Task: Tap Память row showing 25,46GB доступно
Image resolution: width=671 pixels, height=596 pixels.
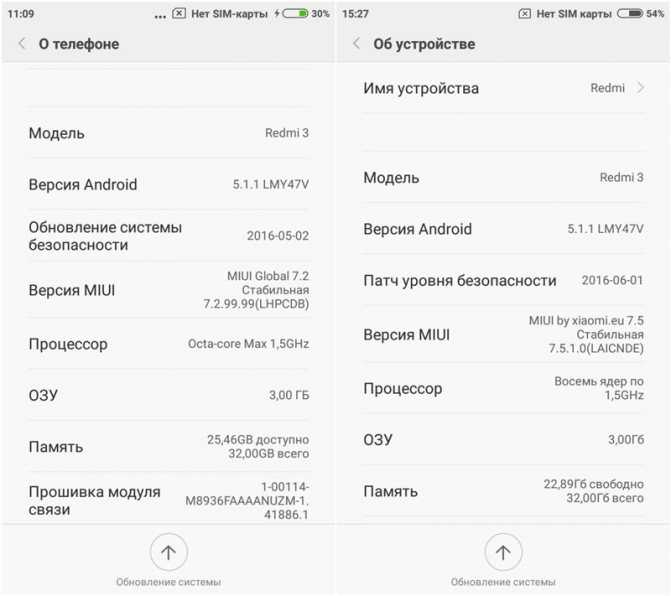Action: pyautogui.click(x=169, y=447)
